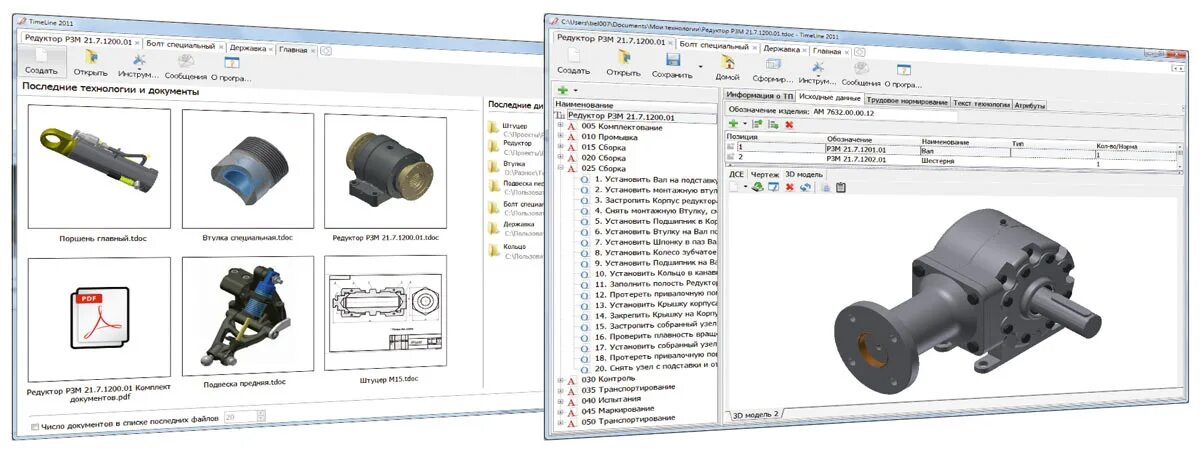Close Редуктор РЗМ tab in left window
The width and height of the screenshot is (1200, 464).
pos(137,41)
